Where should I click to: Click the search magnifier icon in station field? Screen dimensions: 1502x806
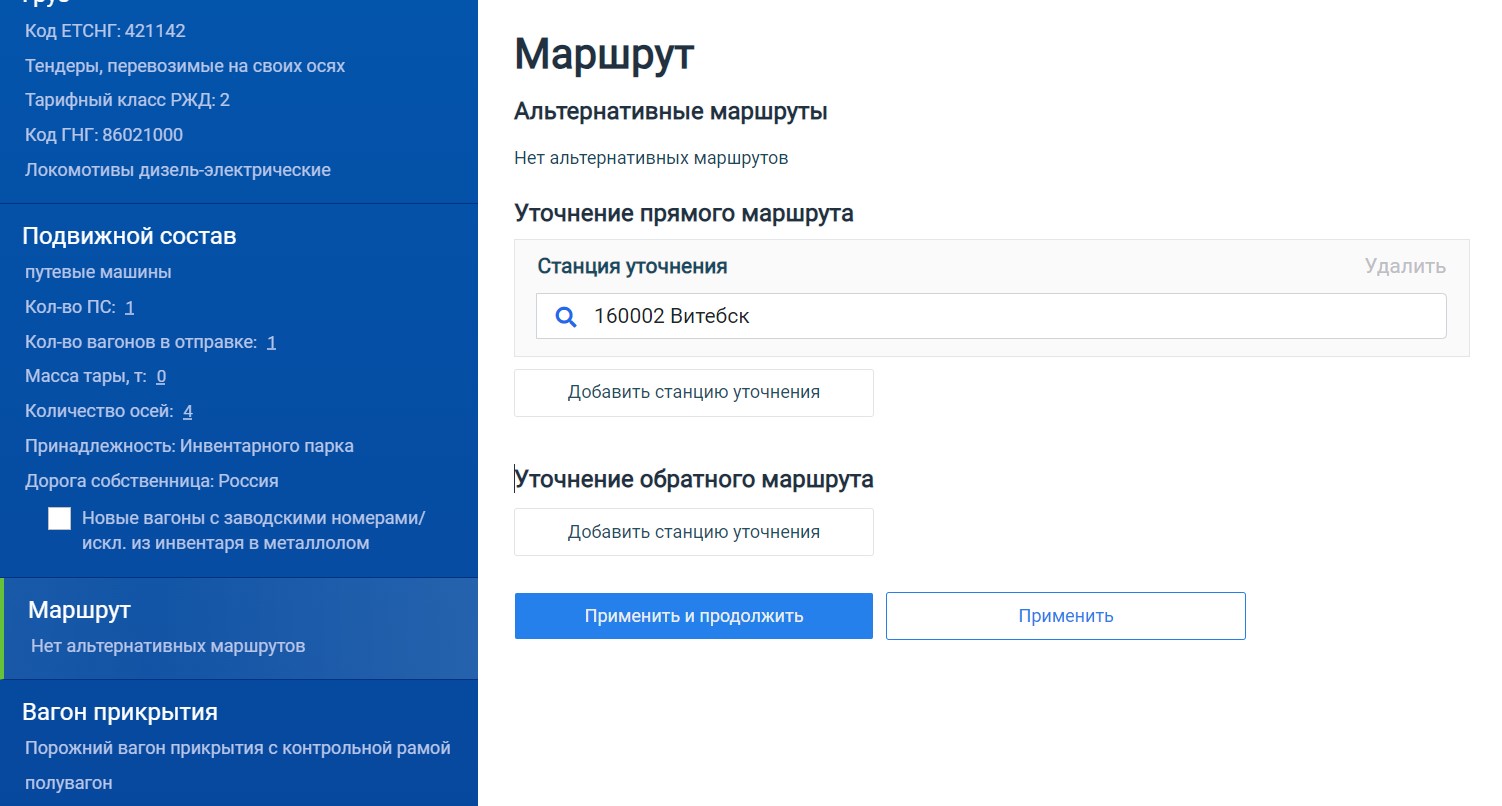tap(566, 317)
